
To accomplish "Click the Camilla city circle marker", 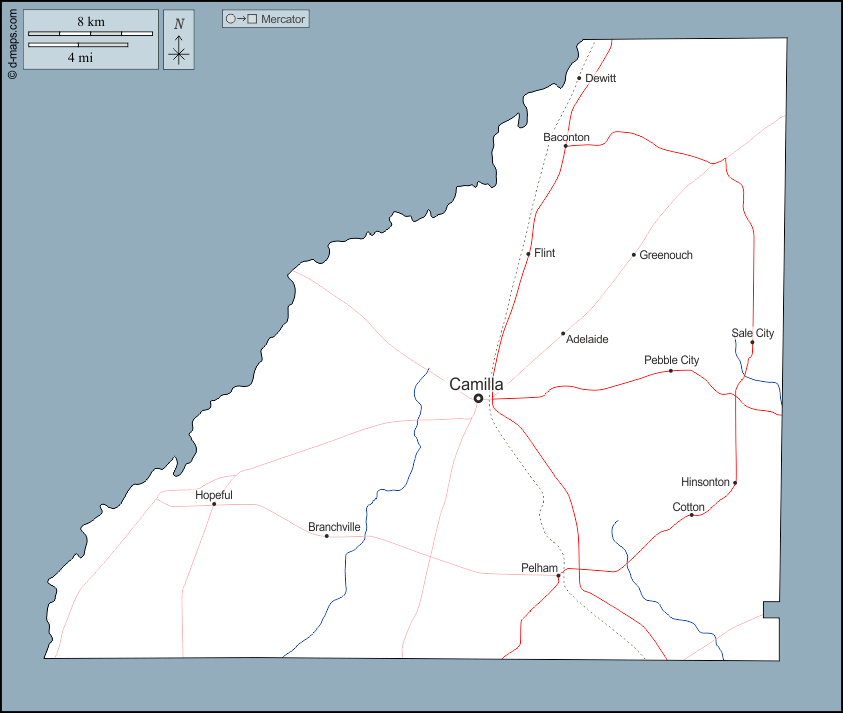I will pos(478,398).
